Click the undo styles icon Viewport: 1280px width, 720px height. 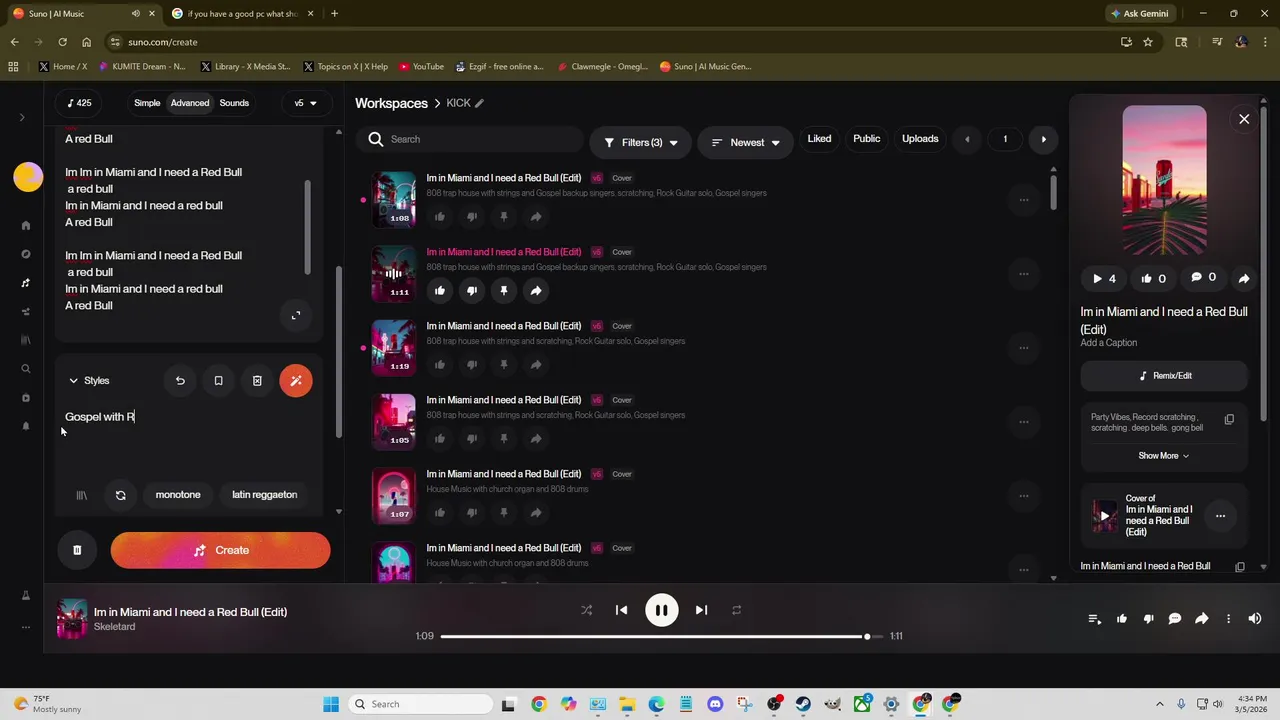click(180, 381)
